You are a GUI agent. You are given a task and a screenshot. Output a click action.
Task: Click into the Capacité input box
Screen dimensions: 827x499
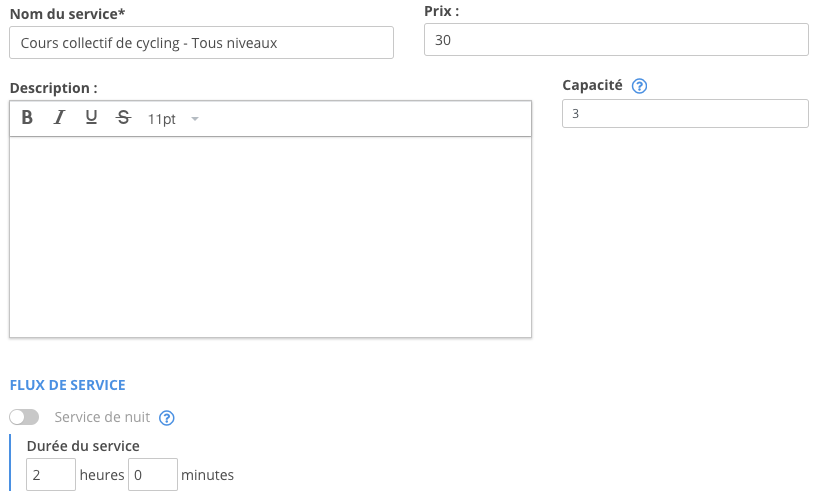coord(685,114)
